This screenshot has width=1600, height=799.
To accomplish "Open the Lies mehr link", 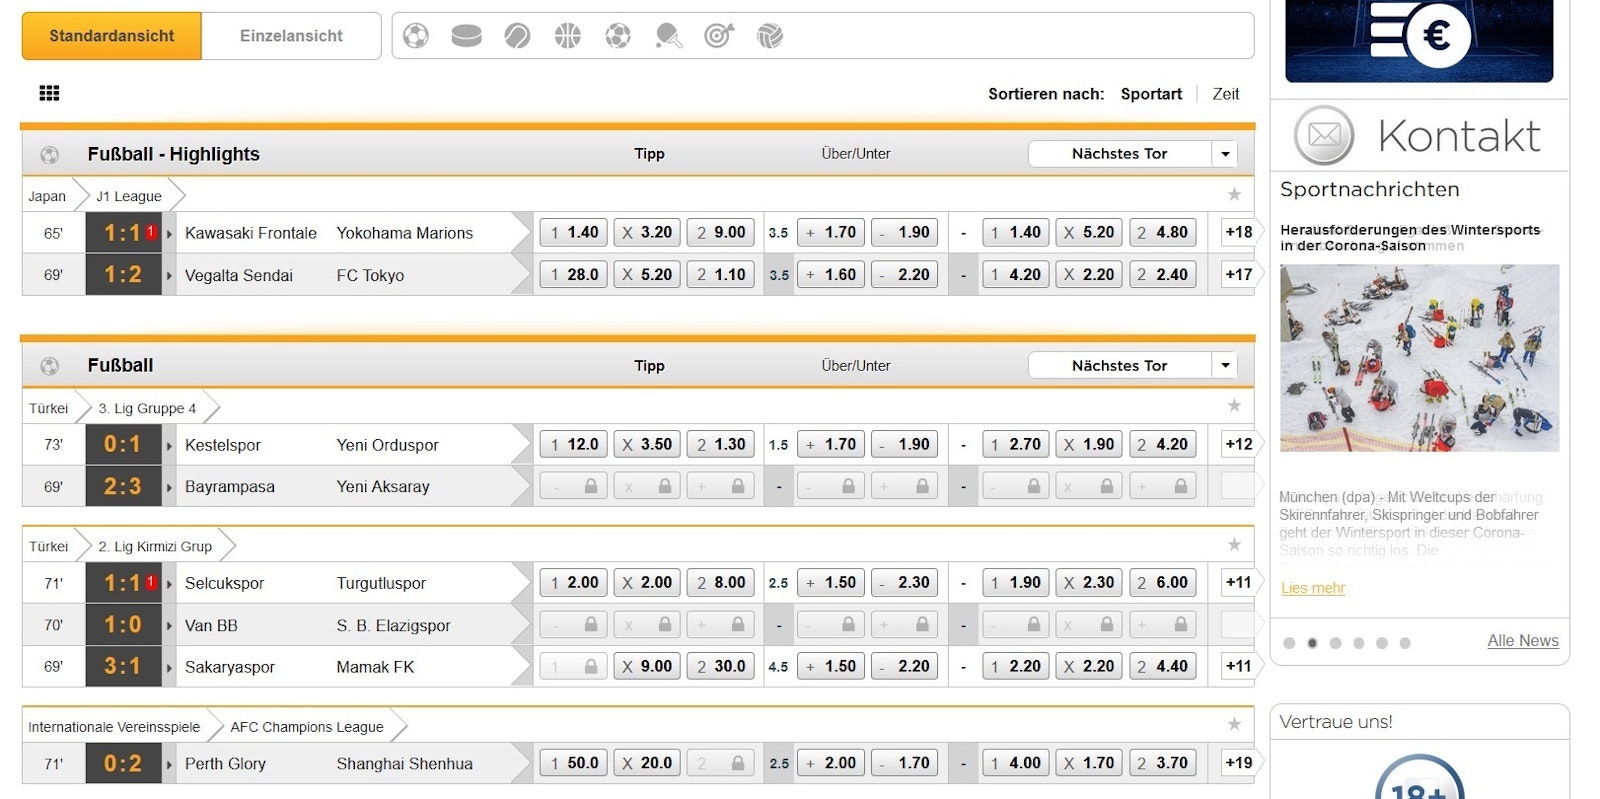I will (x=1313, y=588).
